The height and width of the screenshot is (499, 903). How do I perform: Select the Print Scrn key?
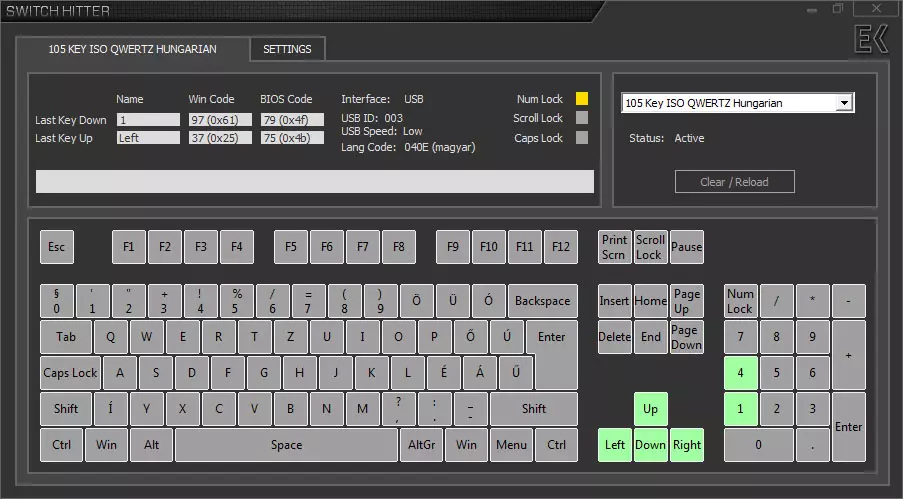coord(615,247)
